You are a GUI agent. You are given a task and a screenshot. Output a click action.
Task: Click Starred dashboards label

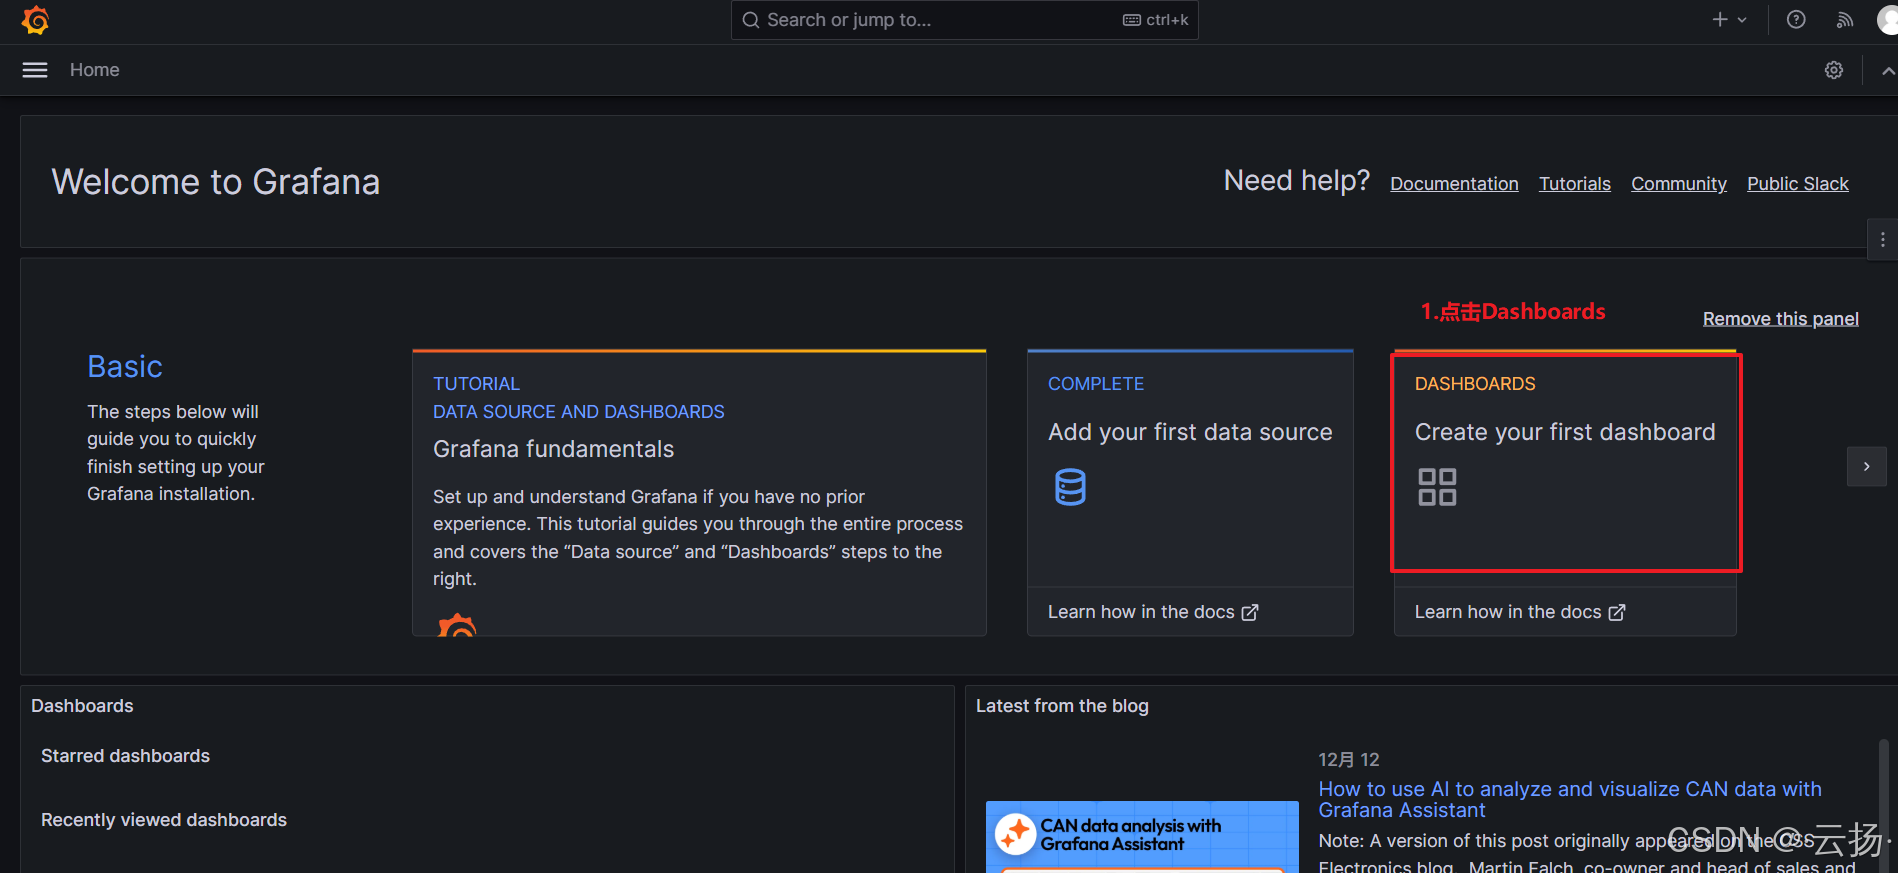[x=125, y=756]
